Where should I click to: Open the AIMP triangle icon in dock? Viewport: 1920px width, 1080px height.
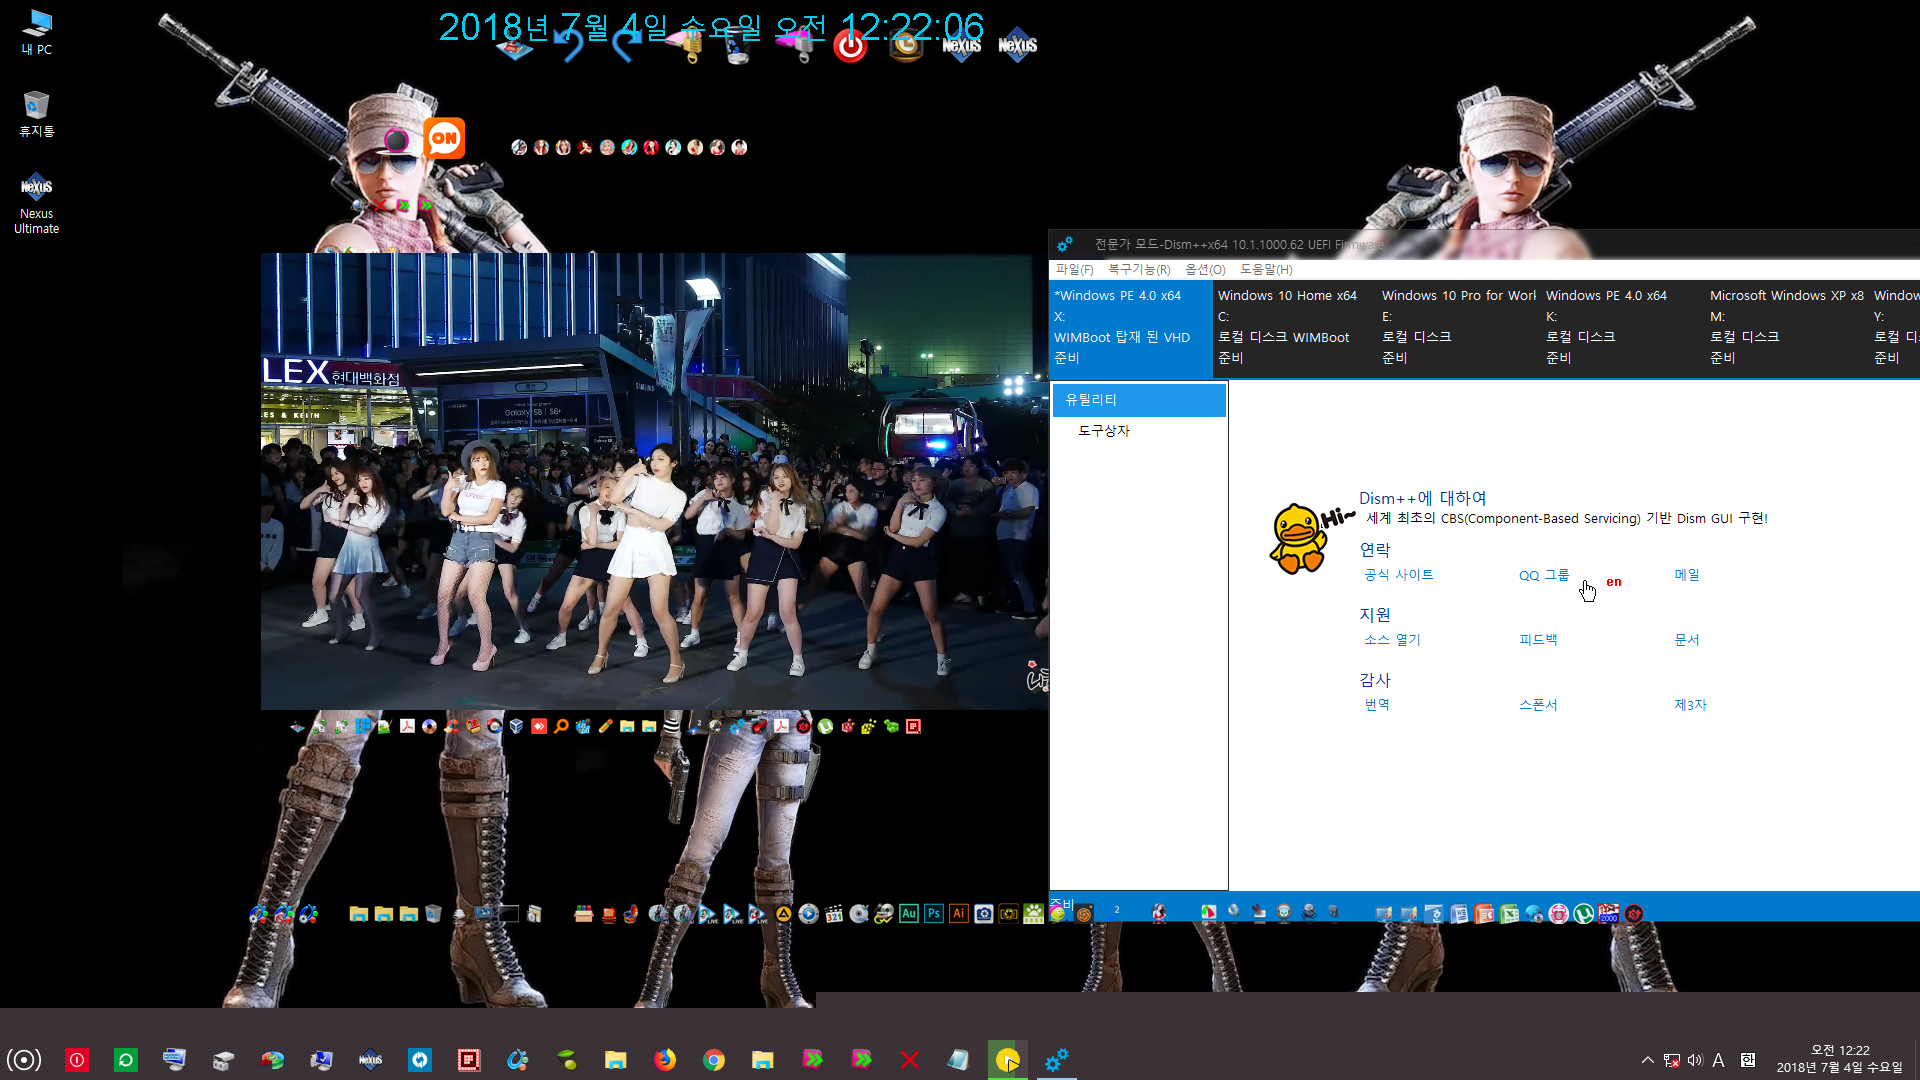point(783,913)
